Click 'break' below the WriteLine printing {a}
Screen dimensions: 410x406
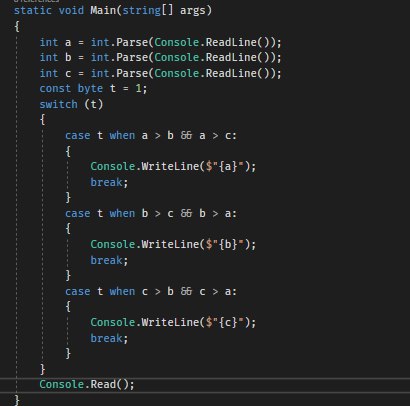click(x=106, y=182)
